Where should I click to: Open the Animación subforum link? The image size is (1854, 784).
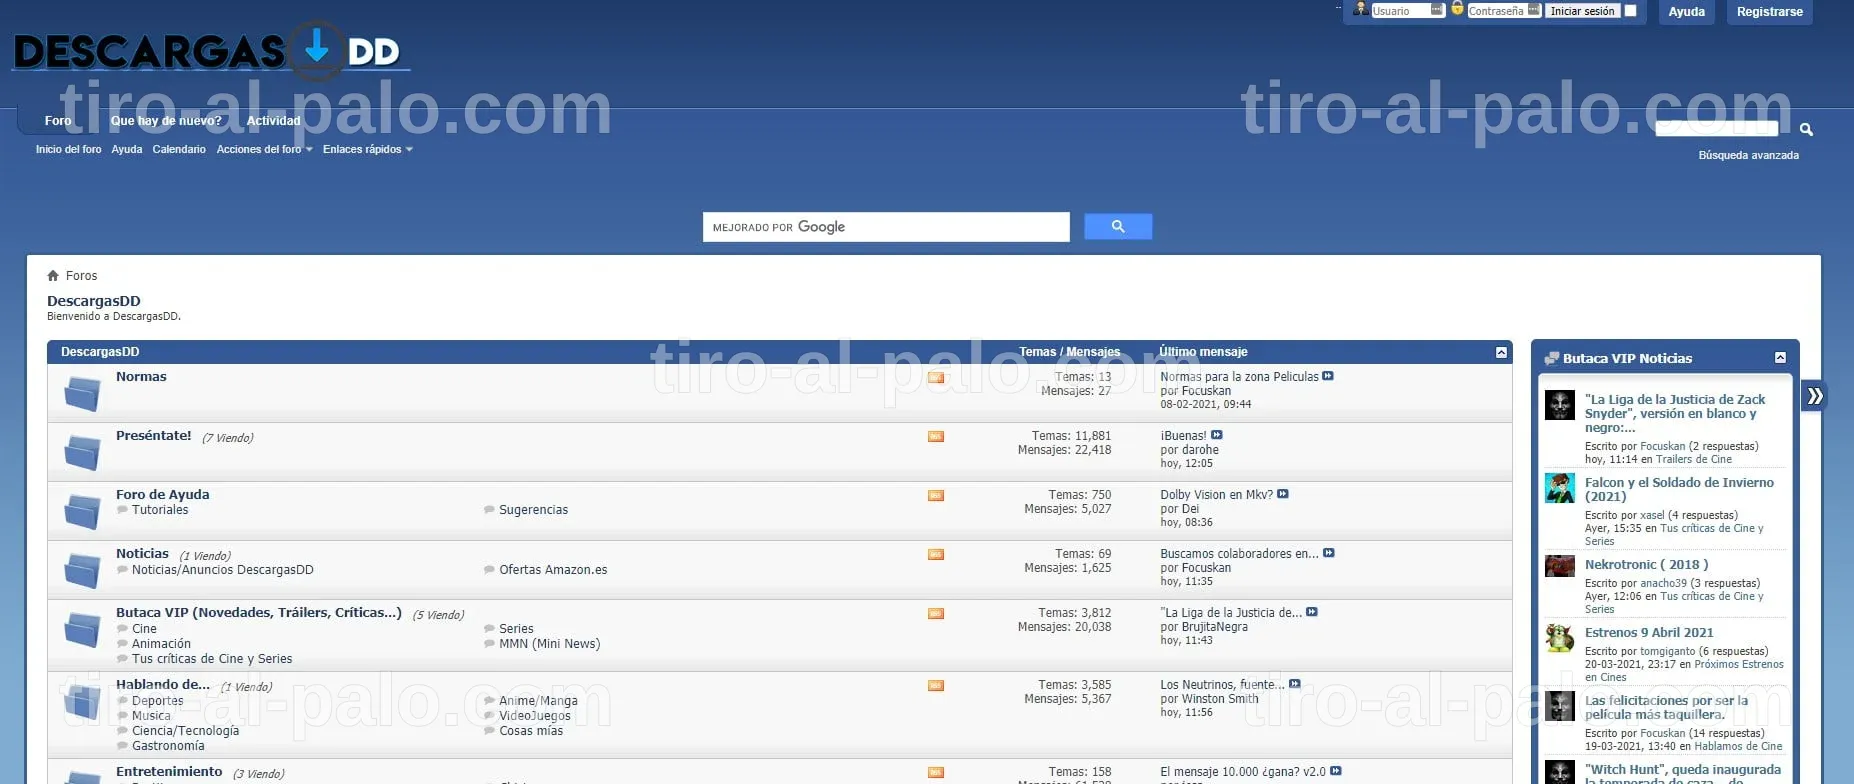[x=161, y=644]
